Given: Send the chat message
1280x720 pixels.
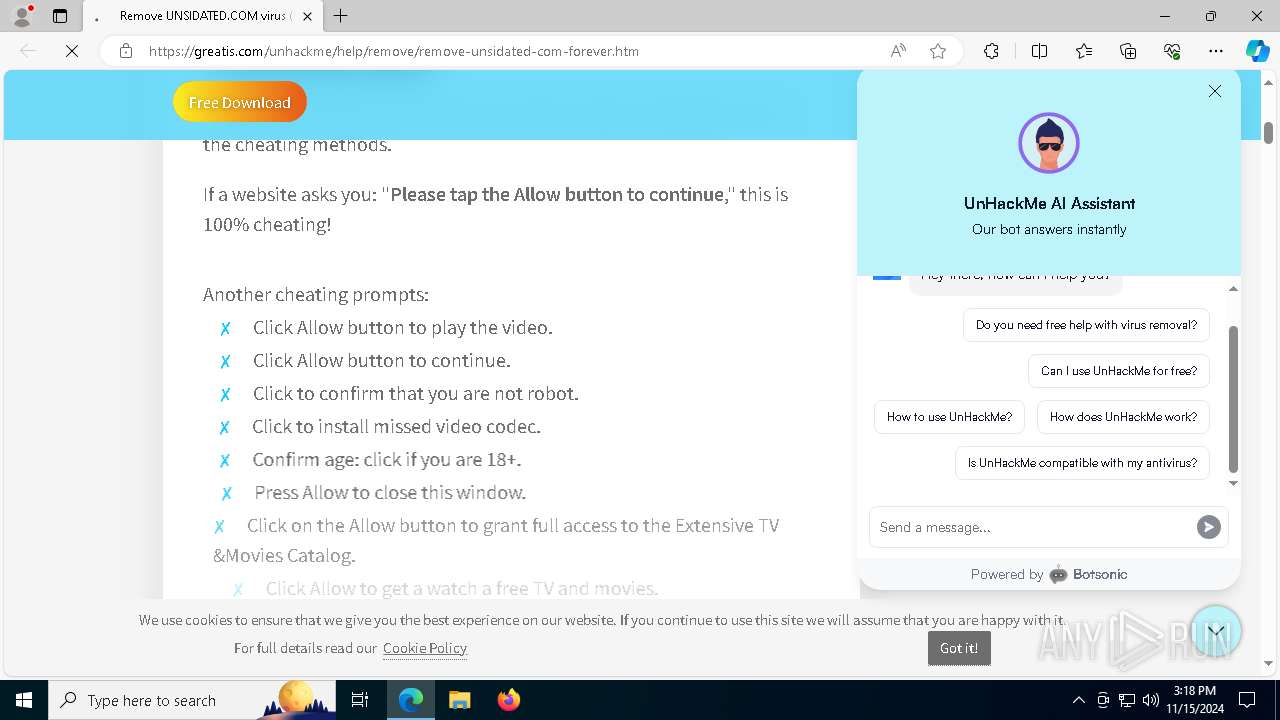Looking at the screenshot, I should click(x=1209, y=527).
